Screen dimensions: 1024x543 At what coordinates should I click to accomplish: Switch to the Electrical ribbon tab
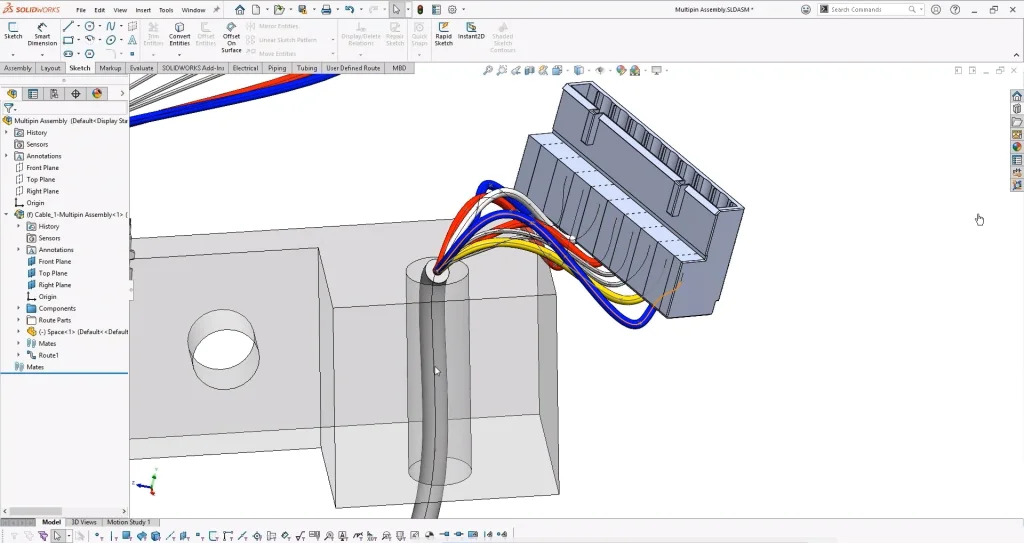pyautogui.click(x=245, y=68)
